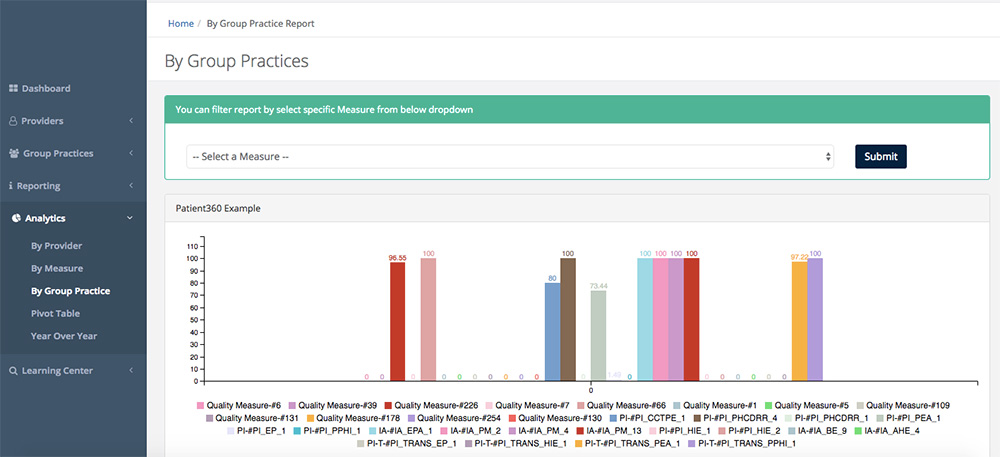The width and height of the screenshot is (1000, 457).
Task: Open the Select a Measure dropdown
Action: (x=510, y=156)
